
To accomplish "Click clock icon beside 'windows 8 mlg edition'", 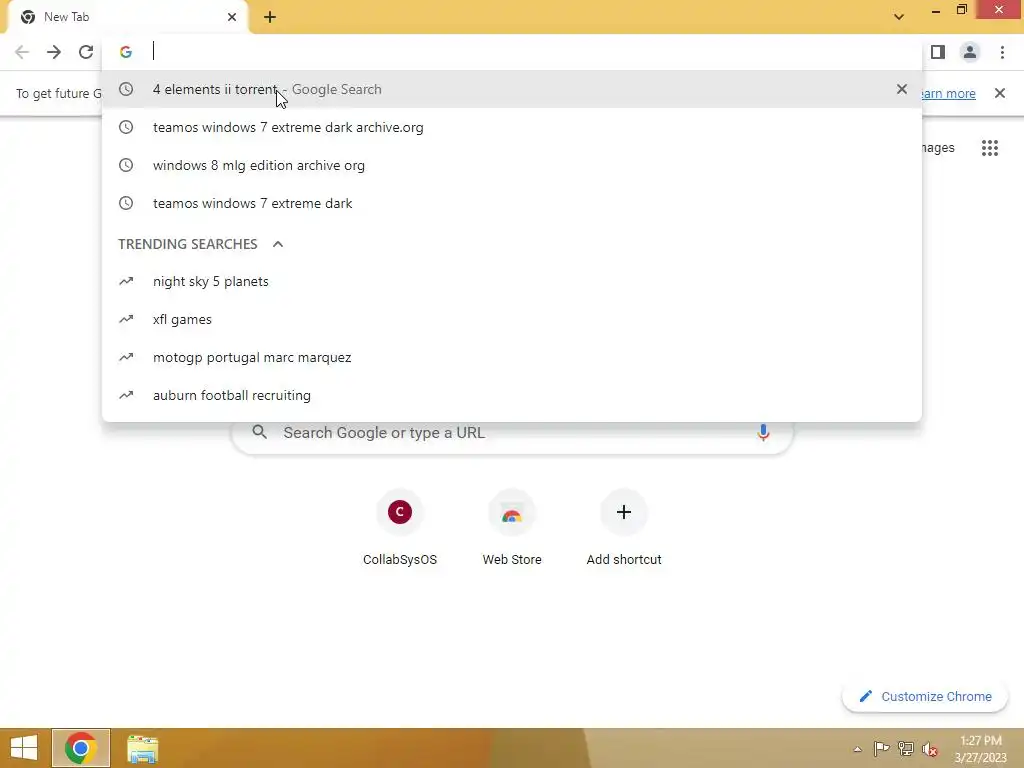I will click(125, 165).
